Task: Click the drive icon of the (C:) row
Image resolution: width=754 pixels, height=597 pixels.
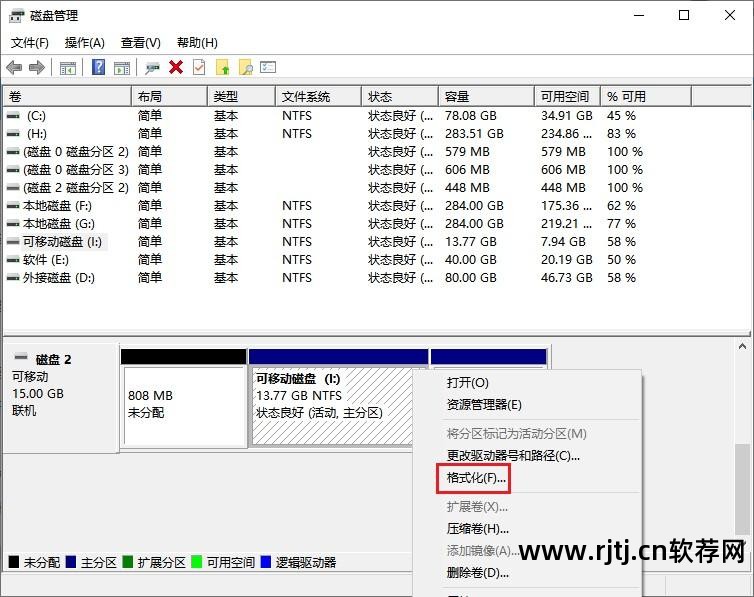Action: [13, 116]
